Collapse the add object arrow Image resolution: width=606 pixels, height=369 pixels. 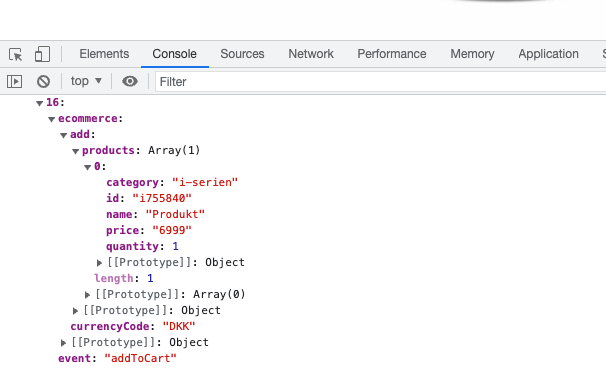[x=63, y=135]
